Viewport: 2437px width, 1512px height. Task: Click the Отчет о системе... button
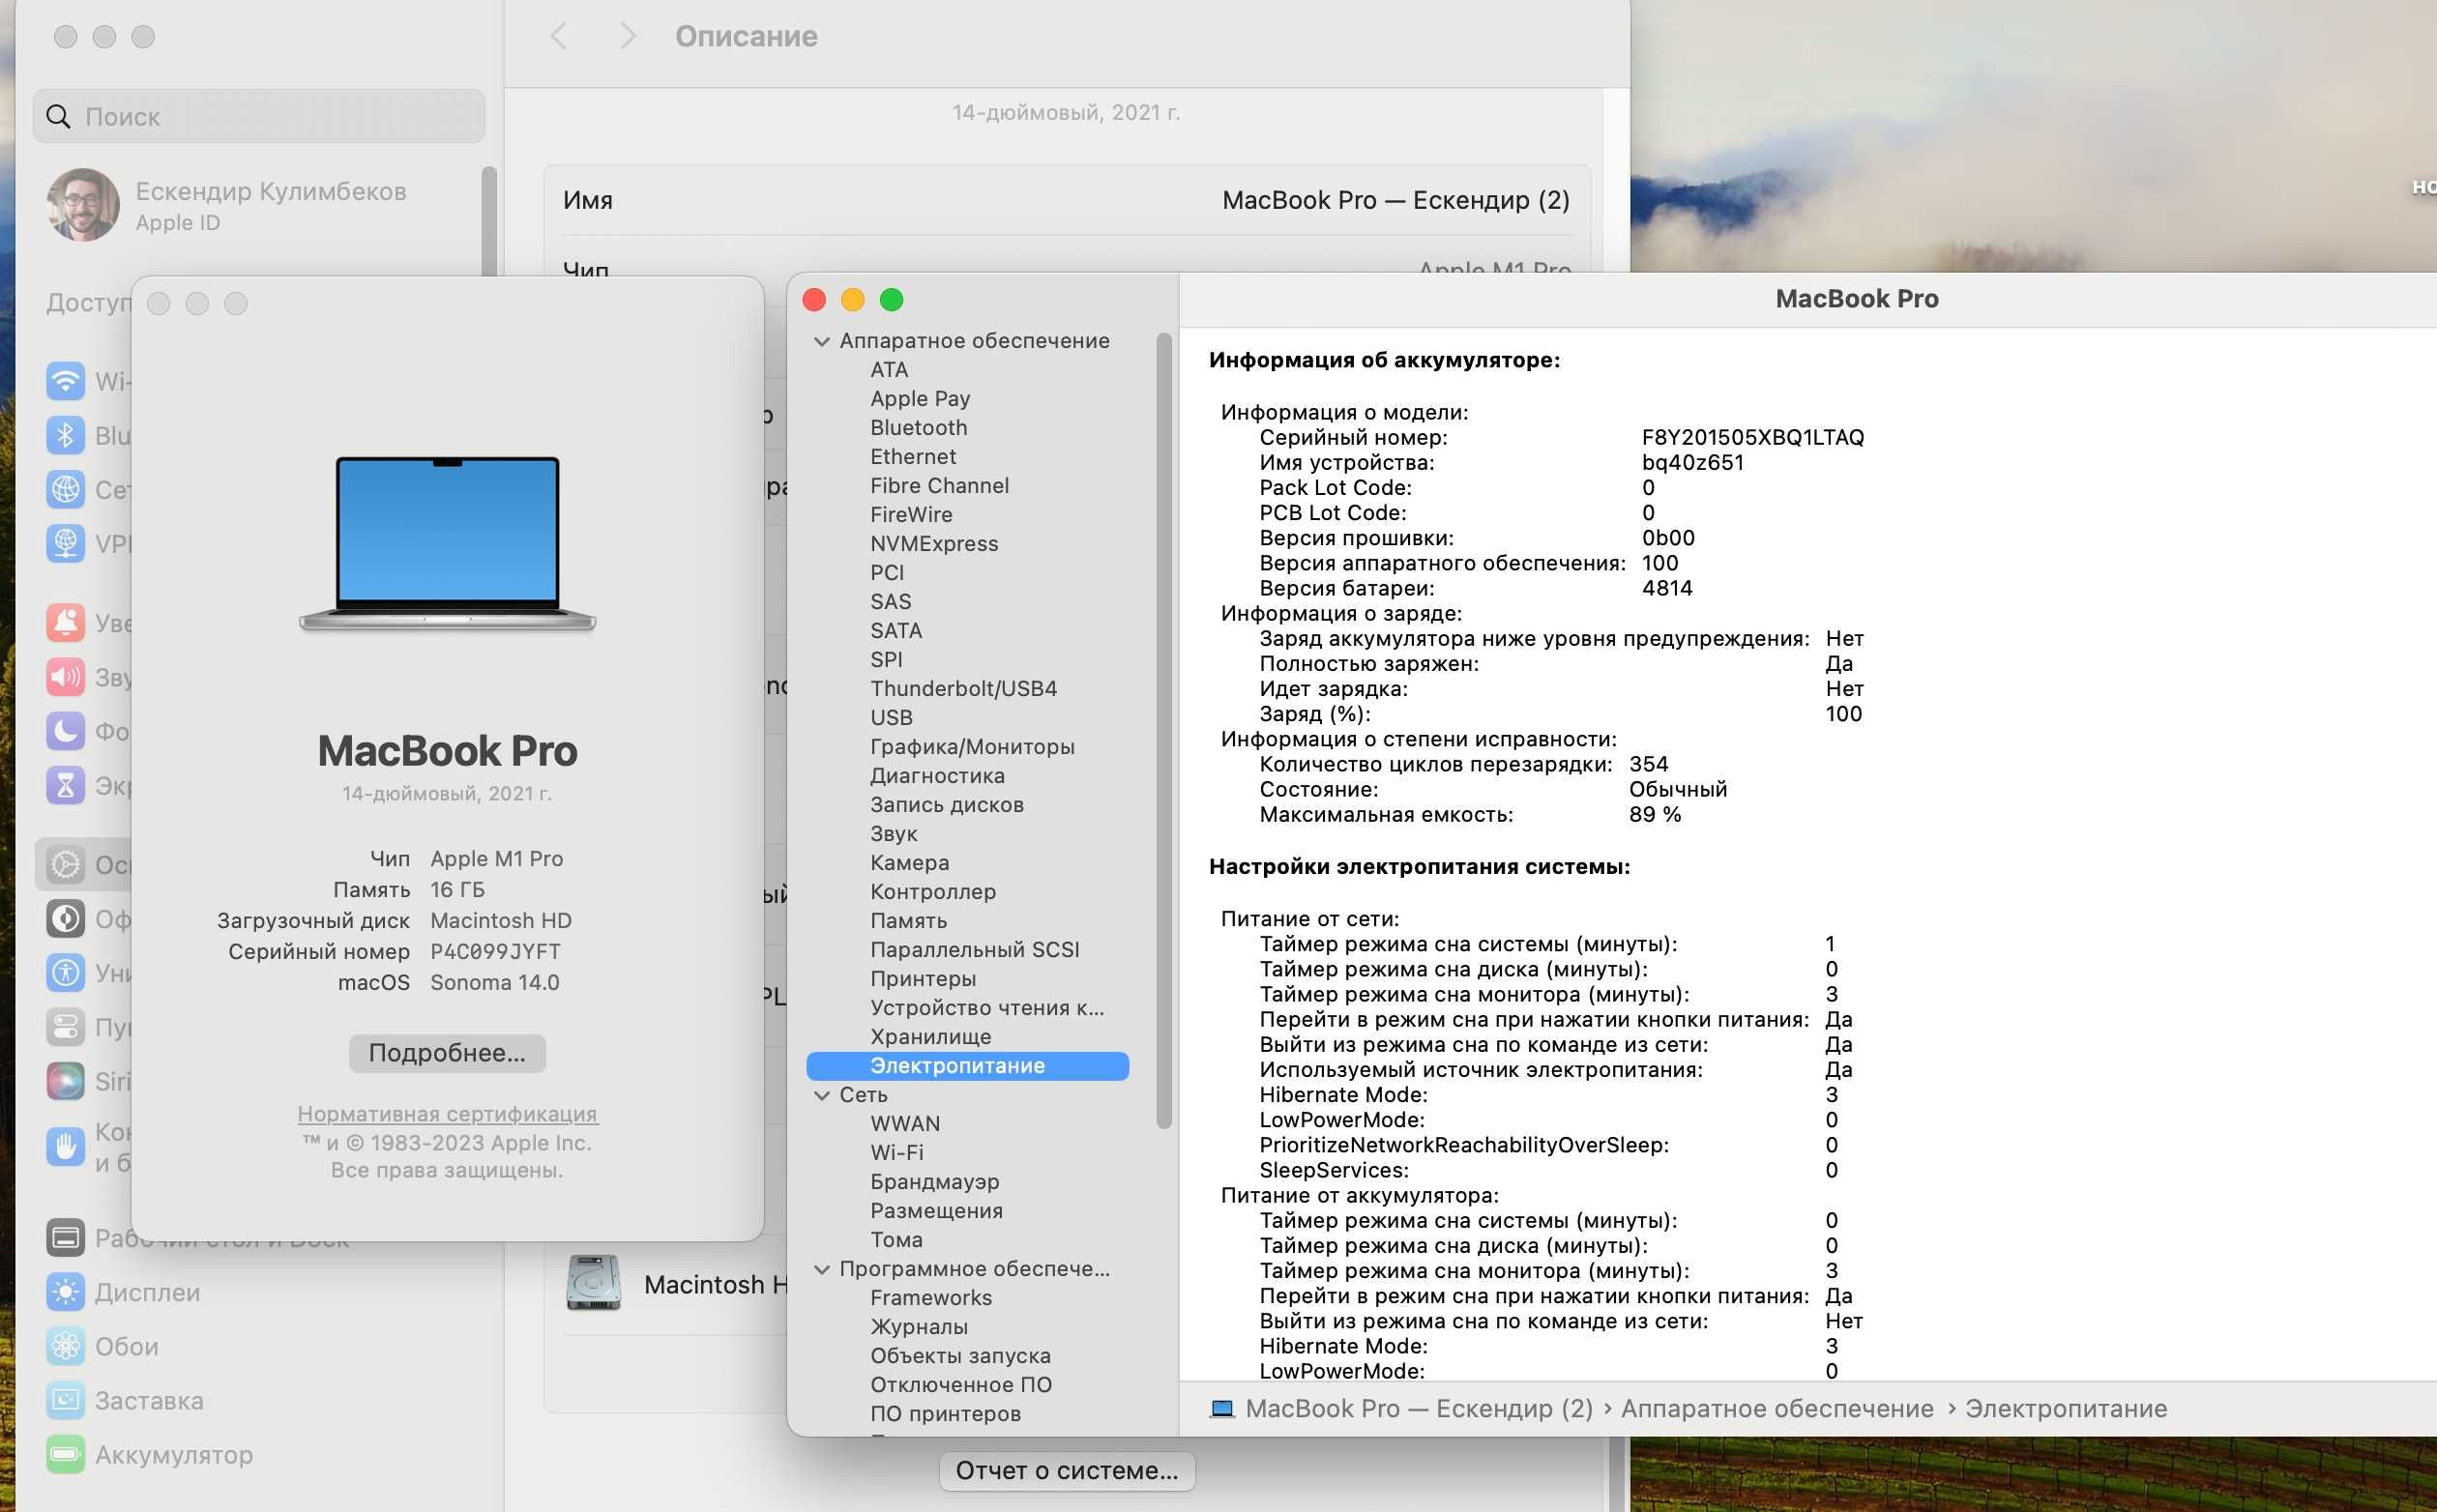pyautogui.click(x=1067, y=1470)
